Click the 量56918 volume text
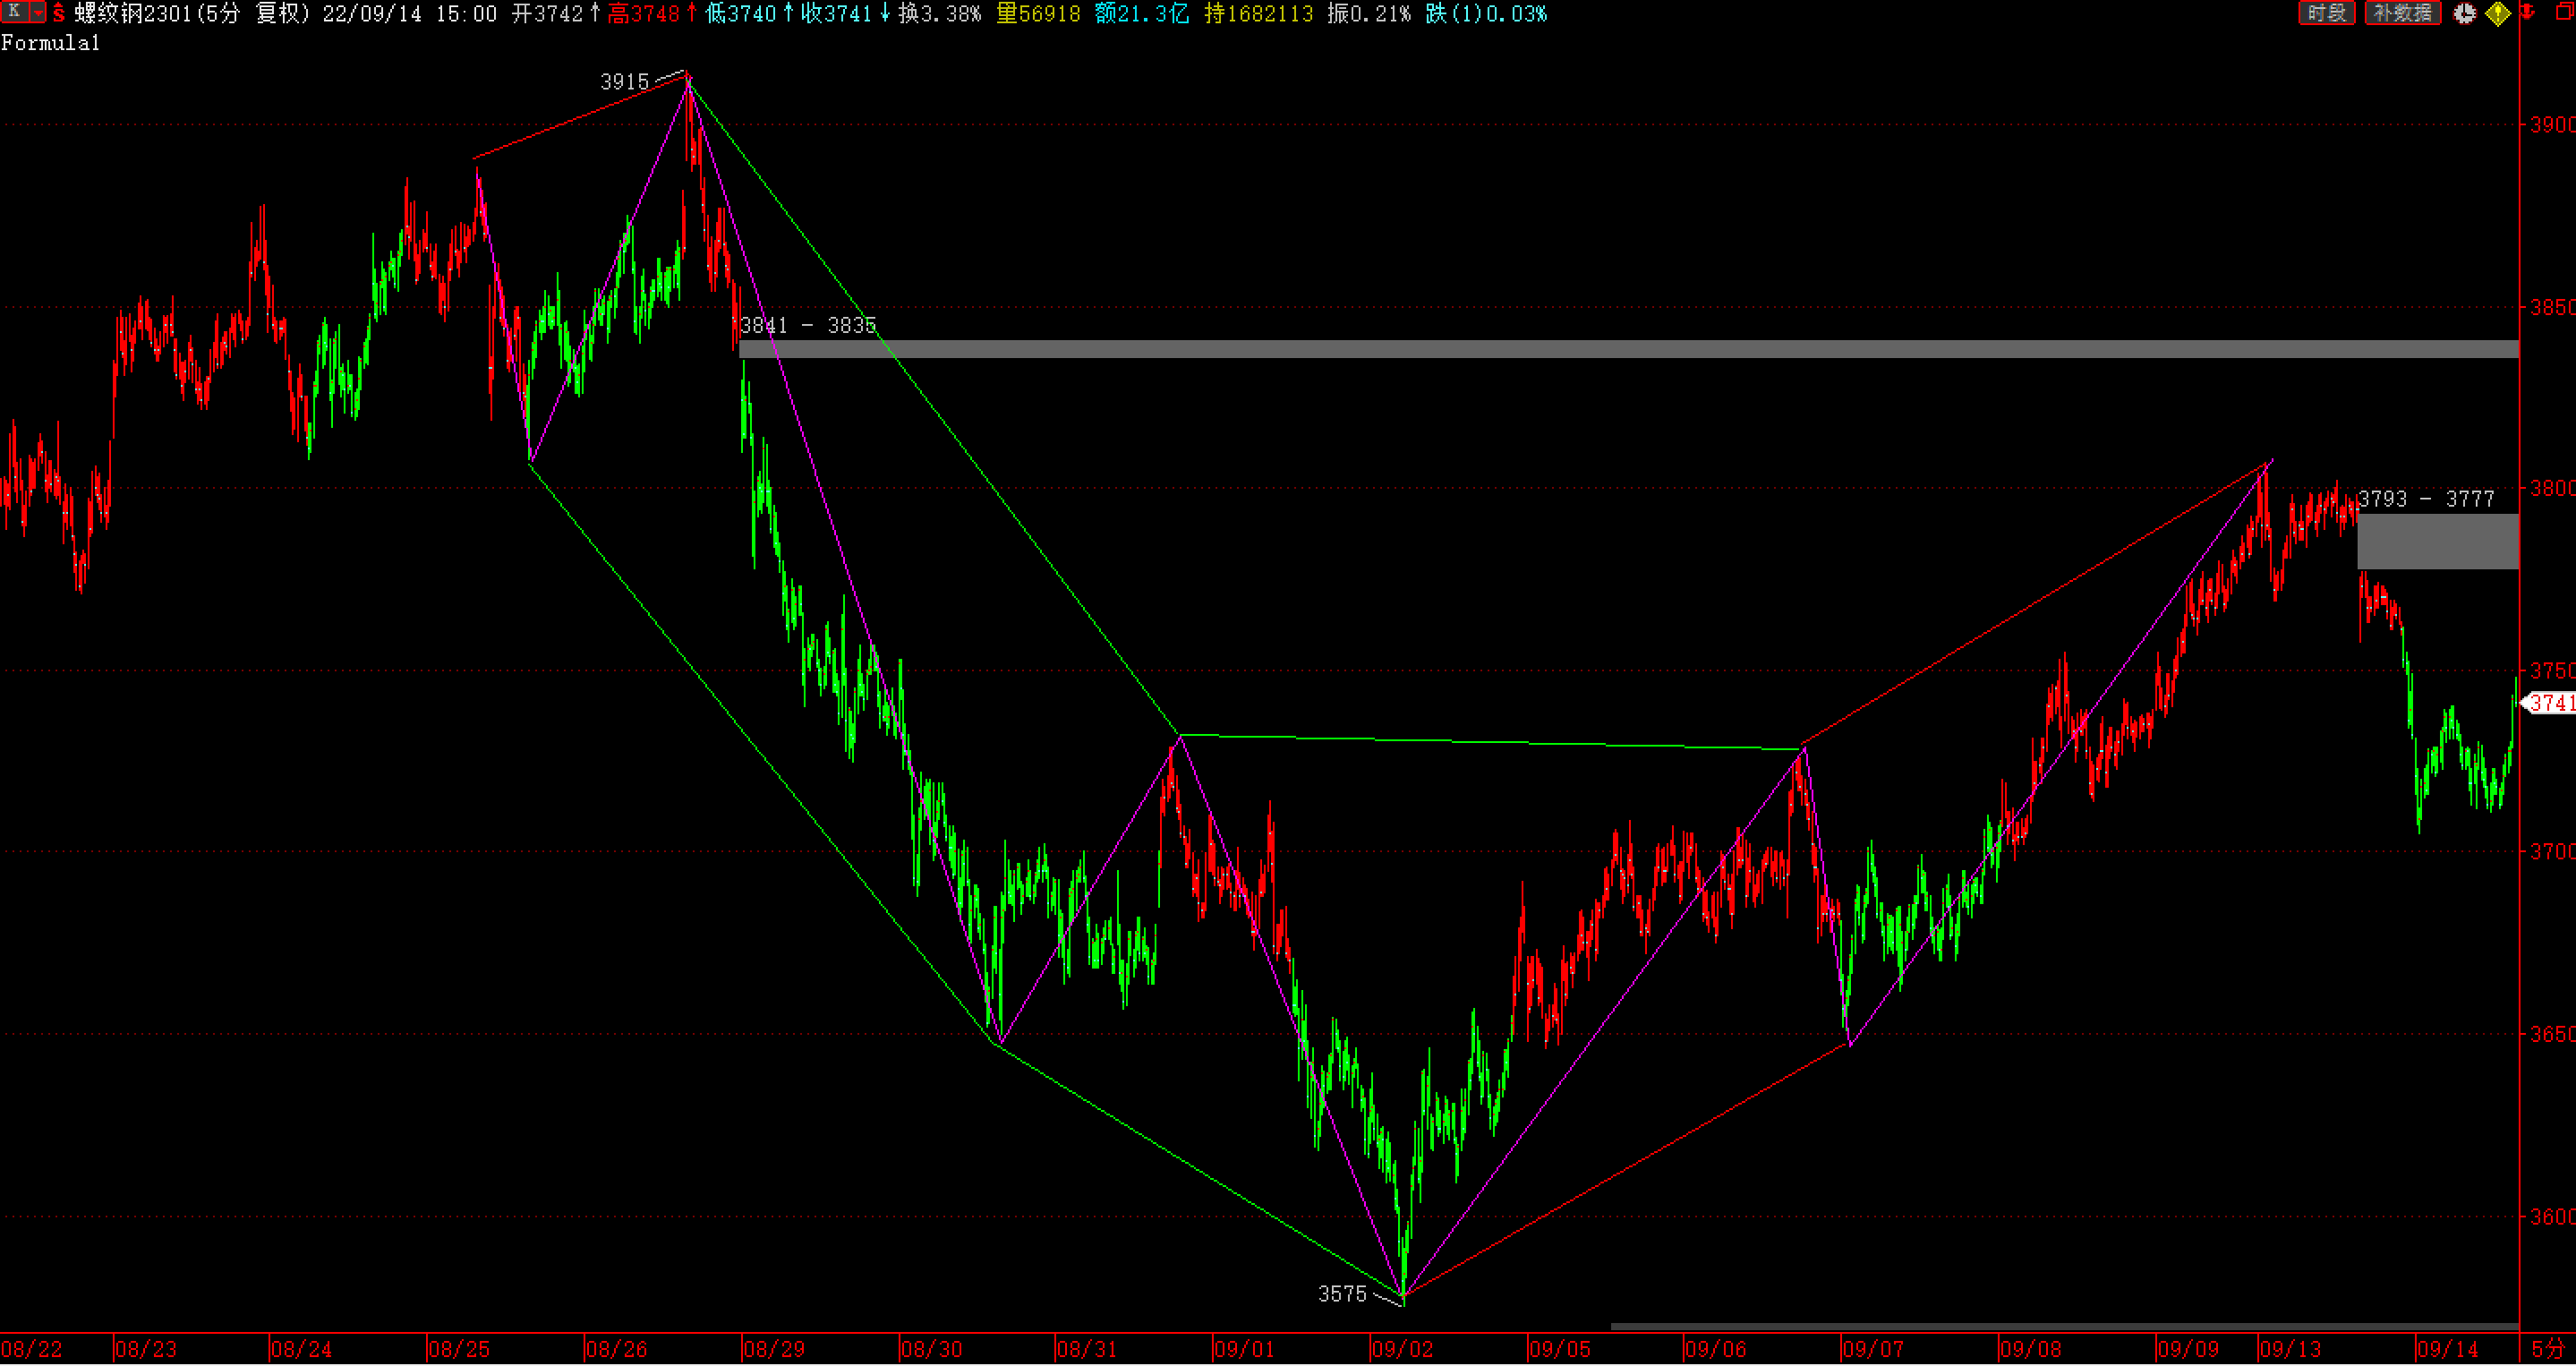The height and width of the screenshot is (1366, 2576). [1038, 14]
